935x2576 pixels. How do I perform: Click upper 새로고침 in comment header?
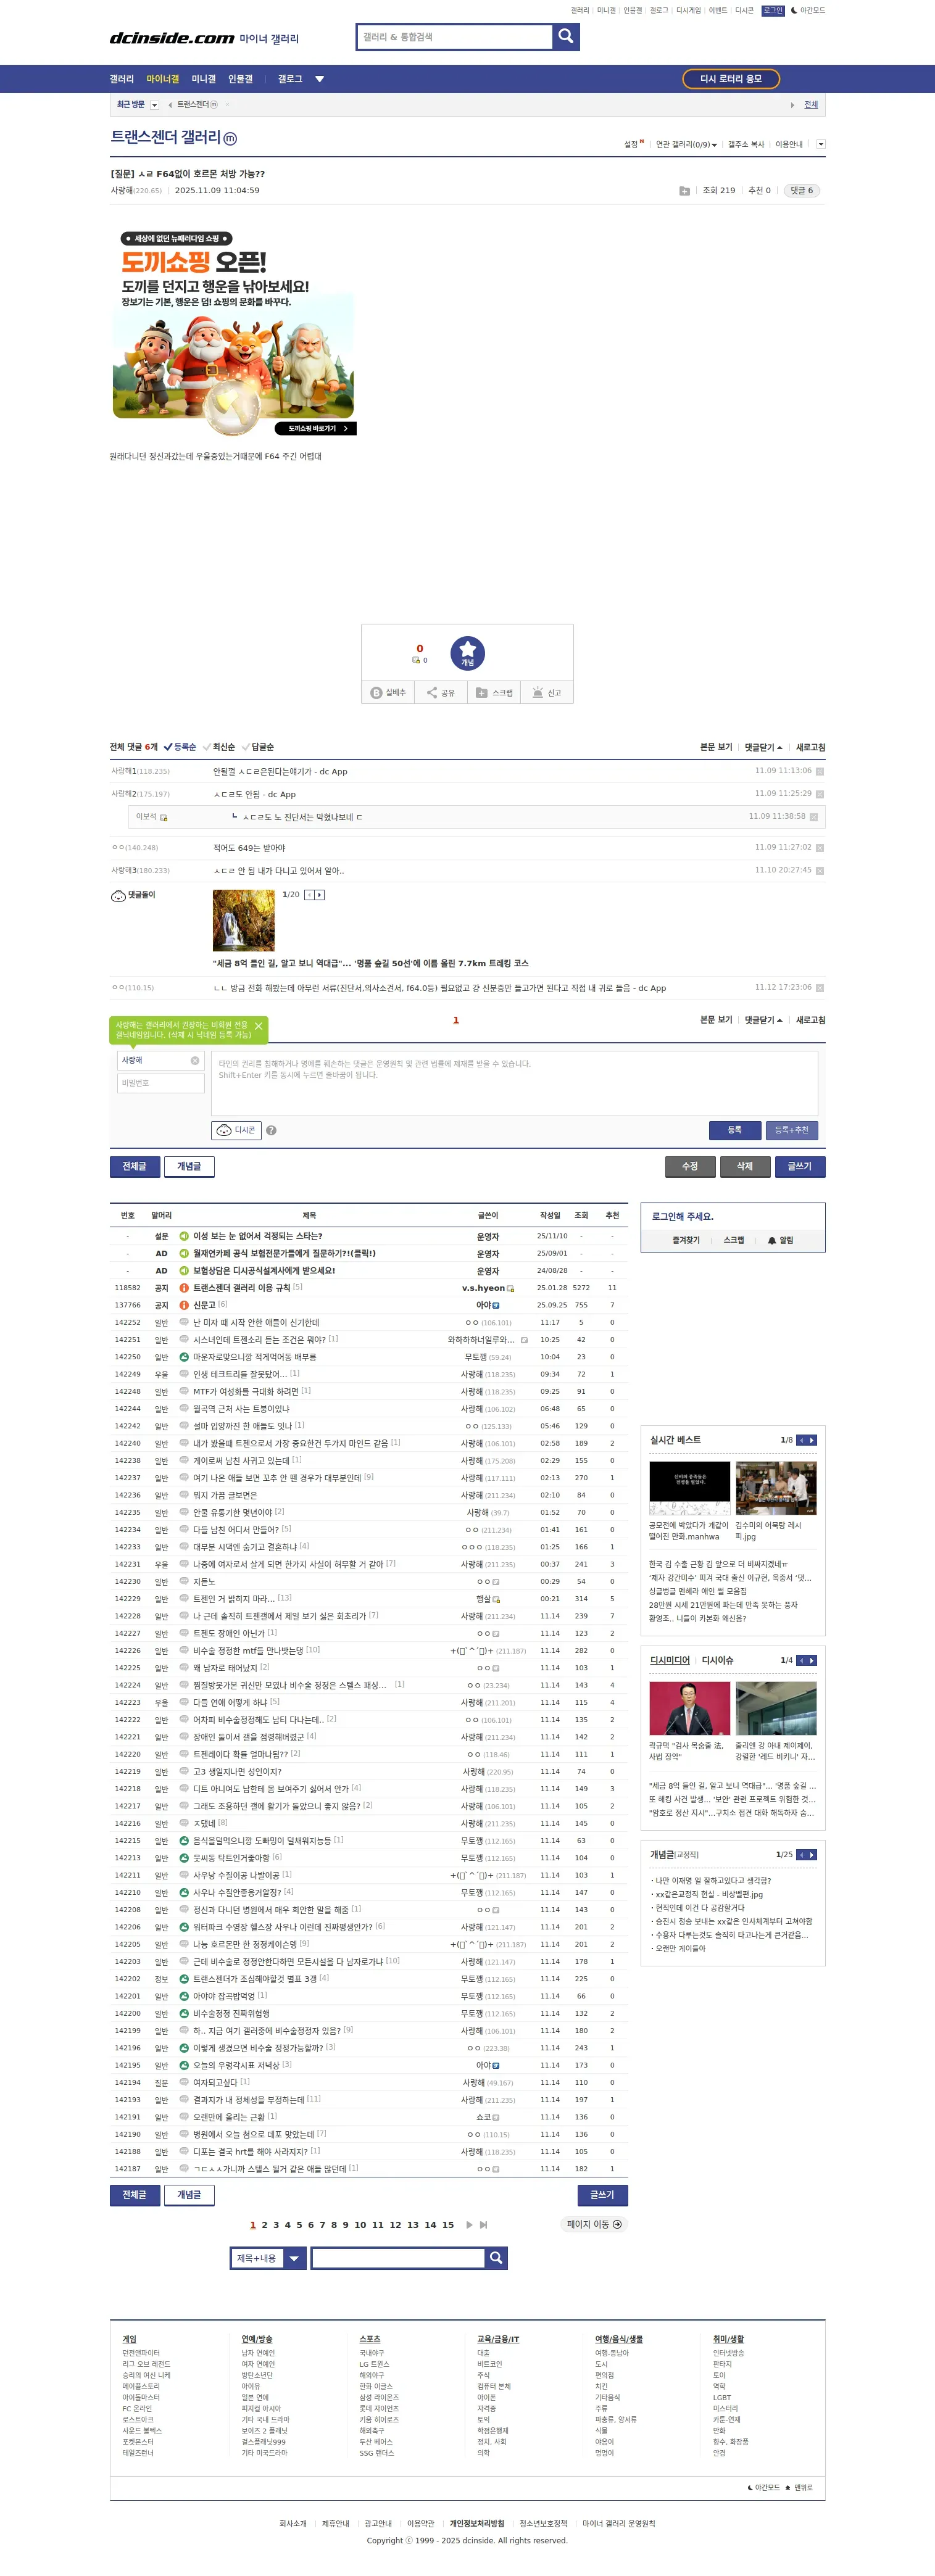point(810,747)
